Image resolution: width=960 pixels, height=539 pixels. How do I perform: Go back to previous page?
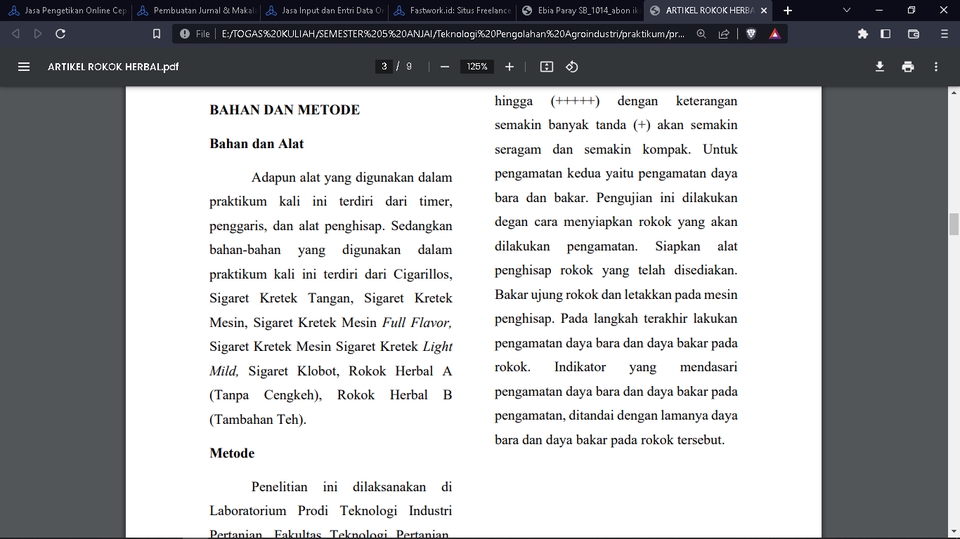click(16, 34)
